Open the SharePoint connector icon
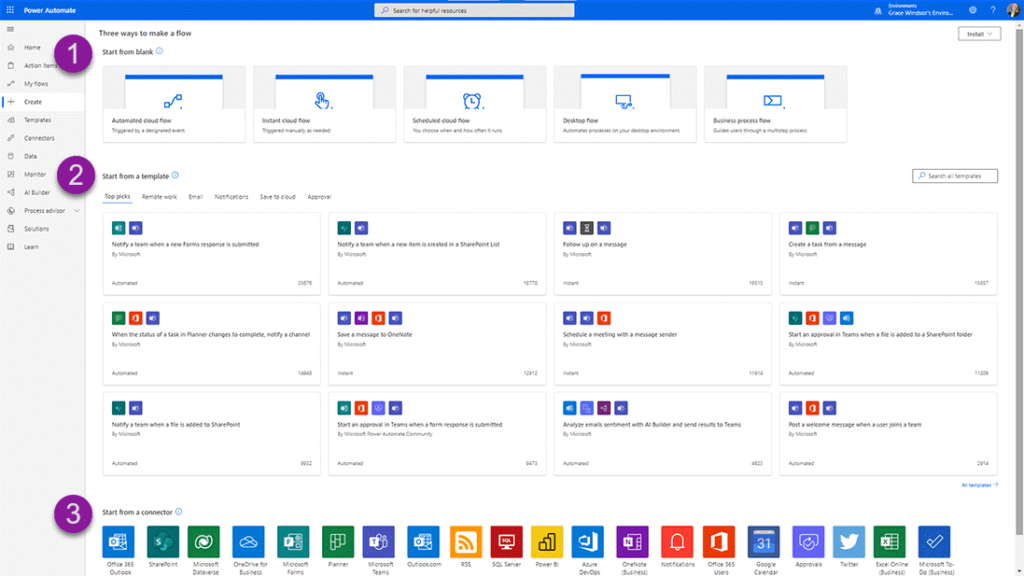 click(162, 541)
